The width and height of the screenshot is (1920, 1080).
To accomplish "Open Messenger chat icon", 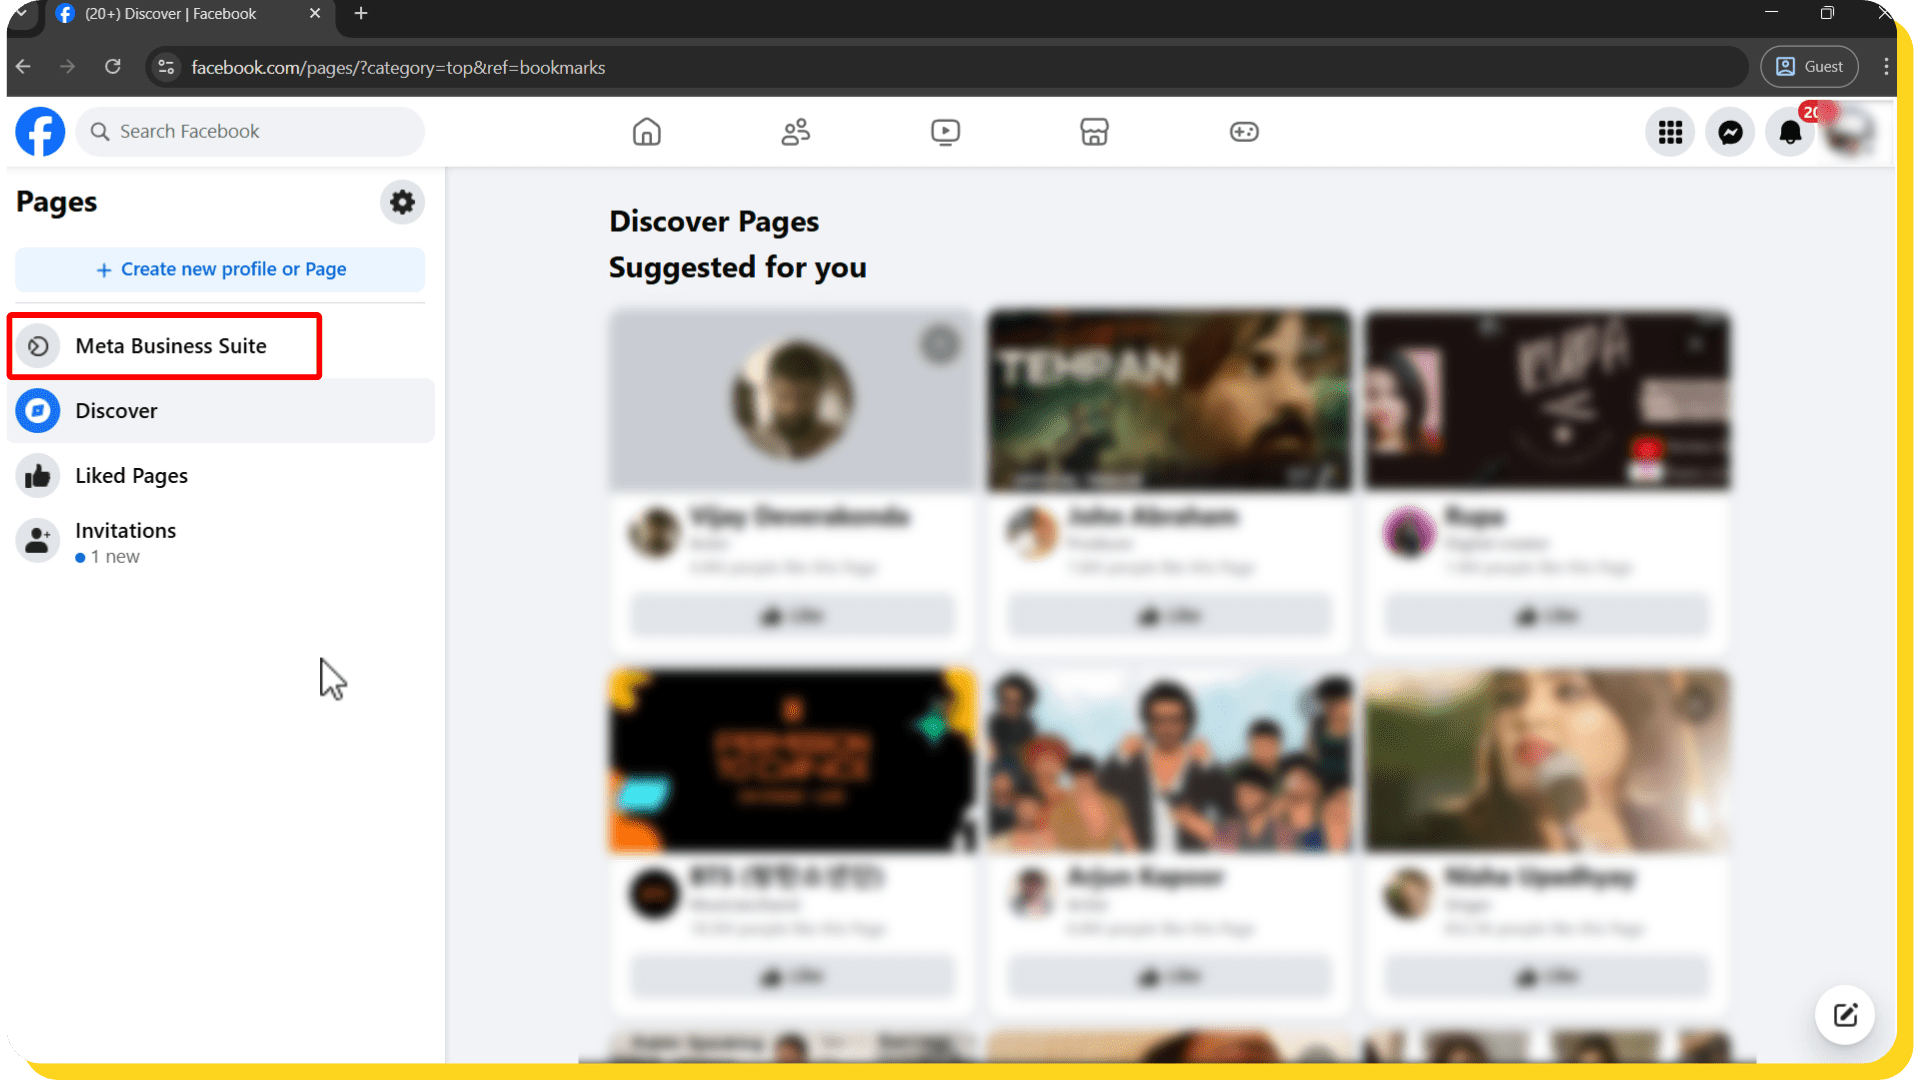I will [1730, 132].
